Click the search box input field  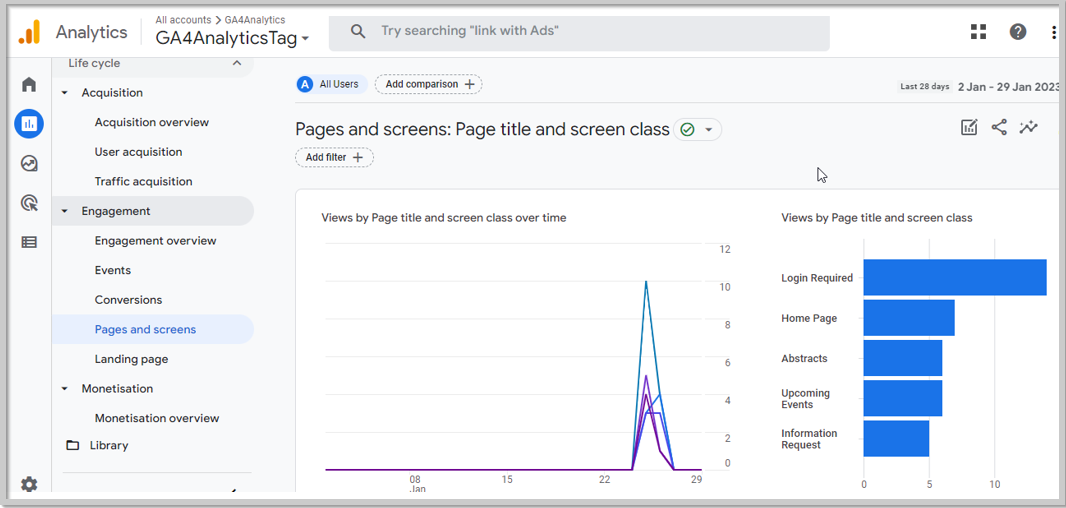click(x=579, y=31)
